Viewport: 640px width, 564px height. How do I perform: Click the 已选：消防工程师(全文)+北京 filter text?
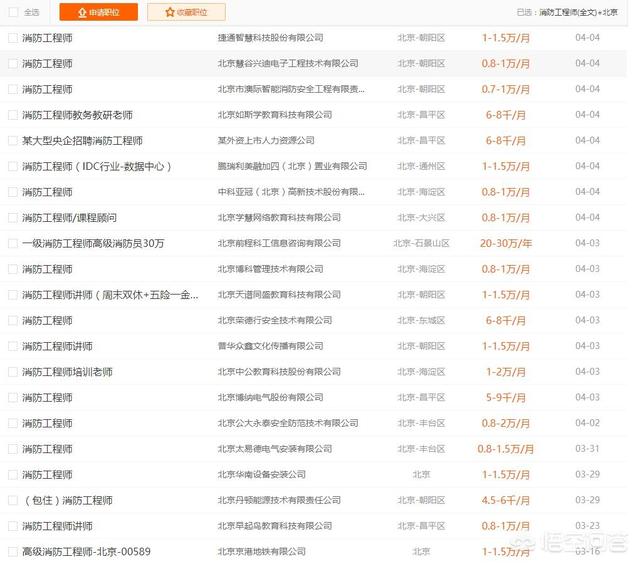point(567,13)
